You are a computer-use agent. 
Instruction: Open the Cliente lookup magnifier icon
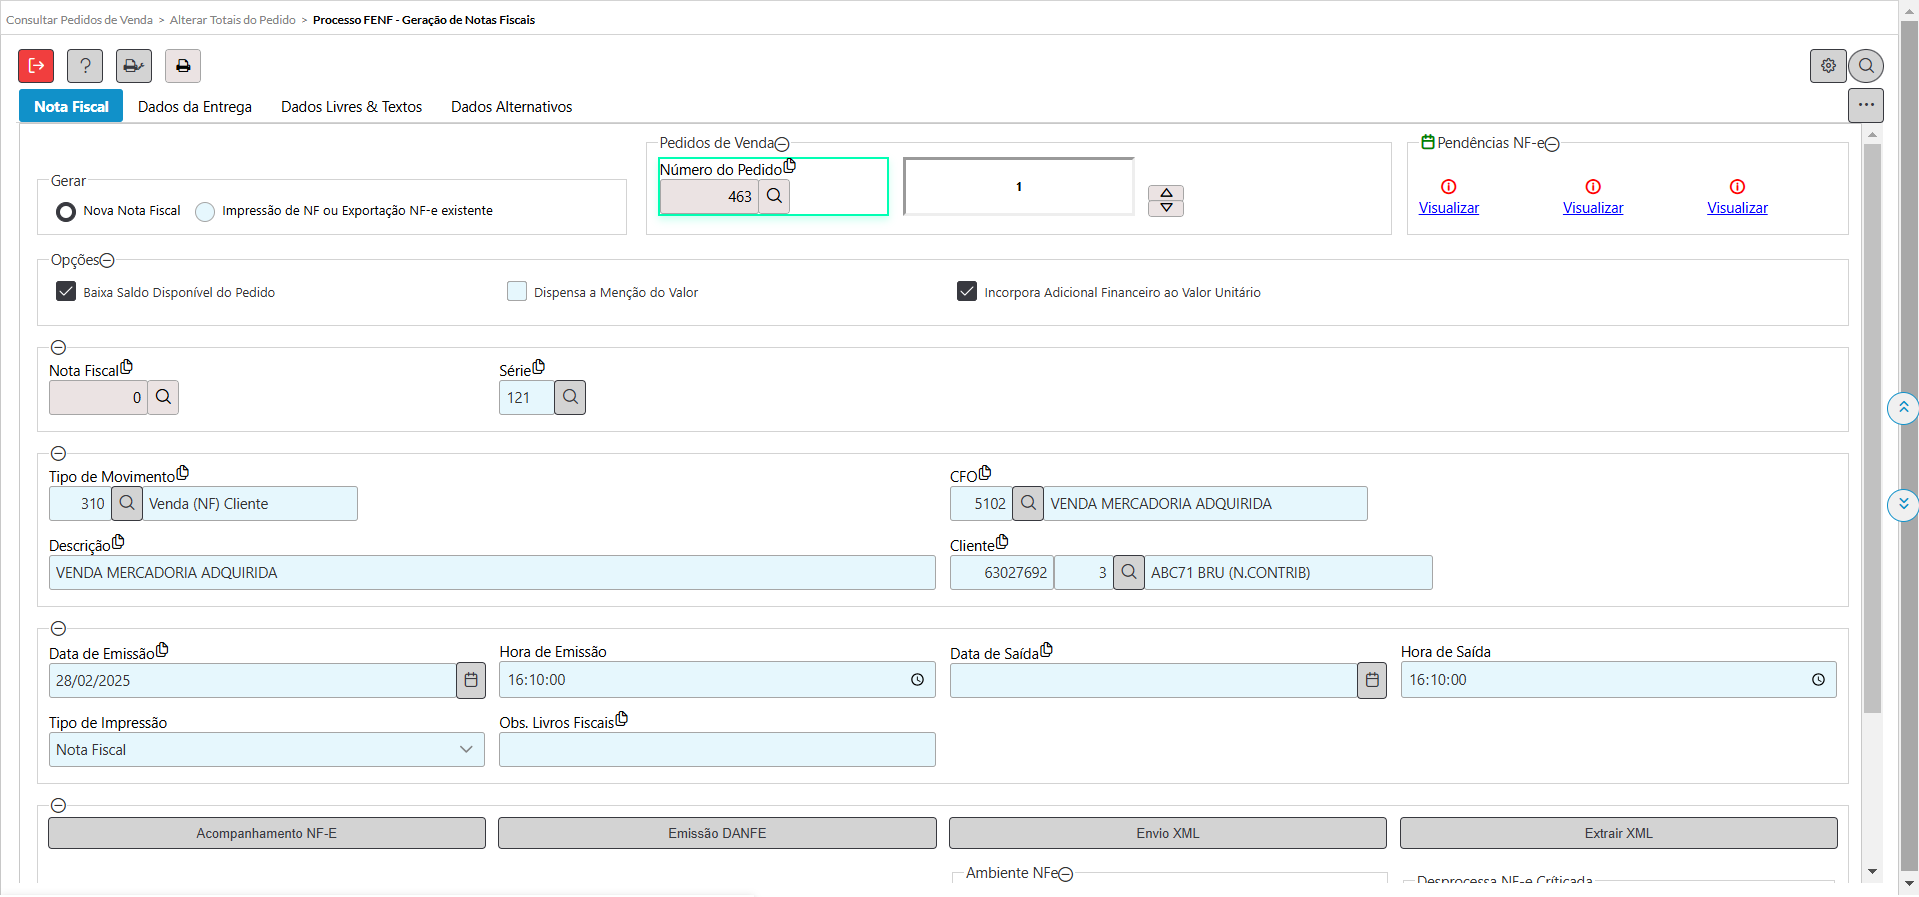click(1129, 573)
